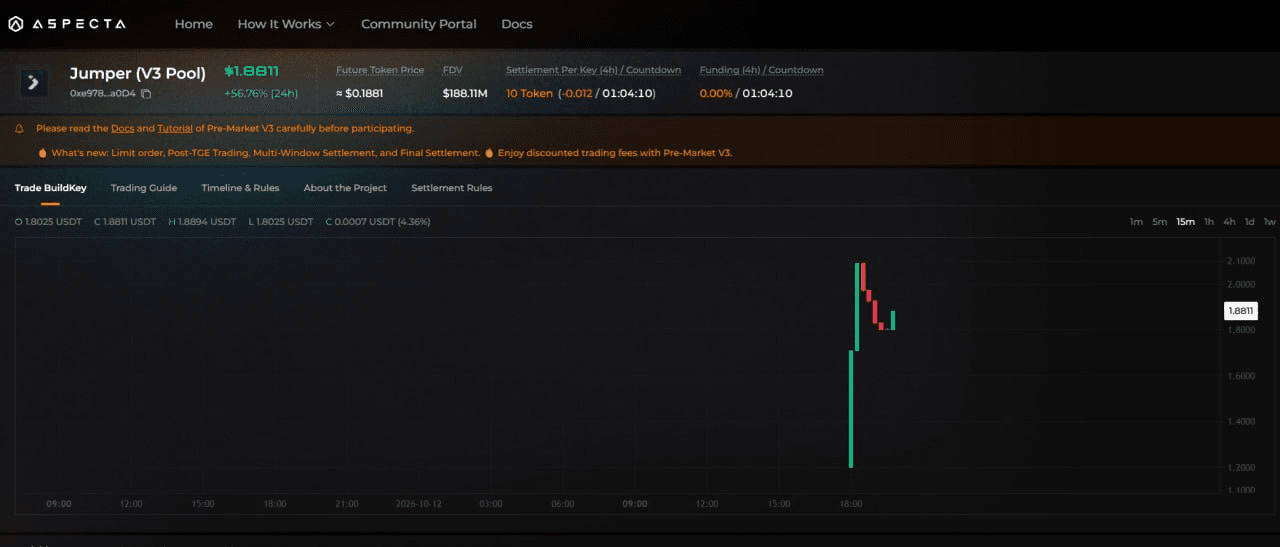Open Docs in the top navigation
The width and height of the screenshot is (1280, 547).
pos(517,24)
